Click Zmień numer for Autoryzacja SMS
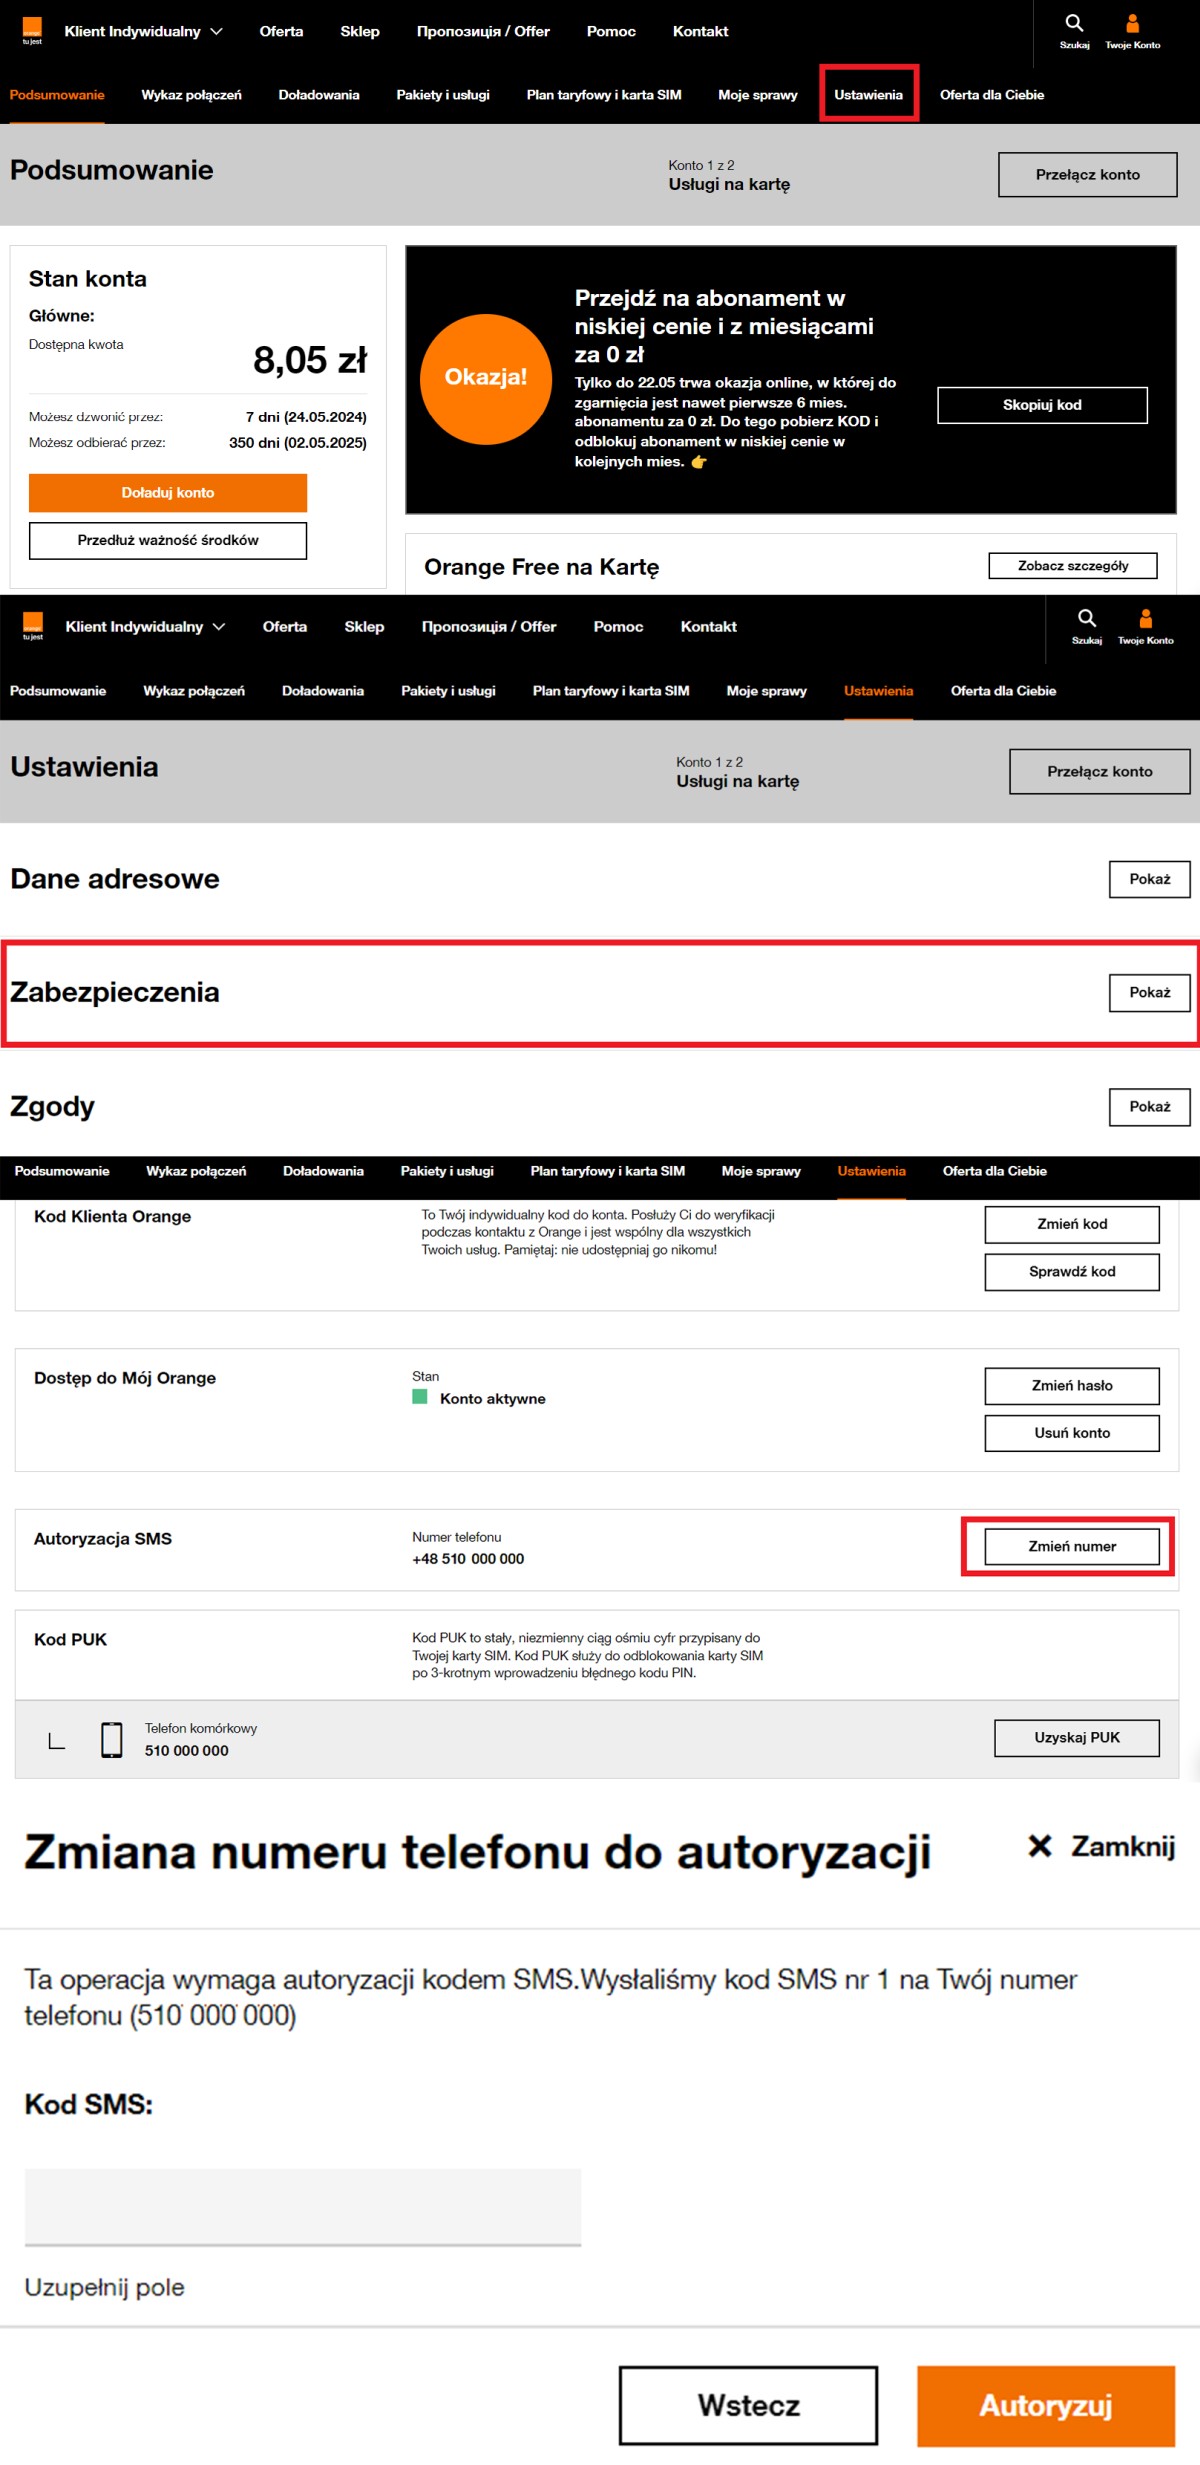This screenshot has width=1200, height=2465. 1071,1546
